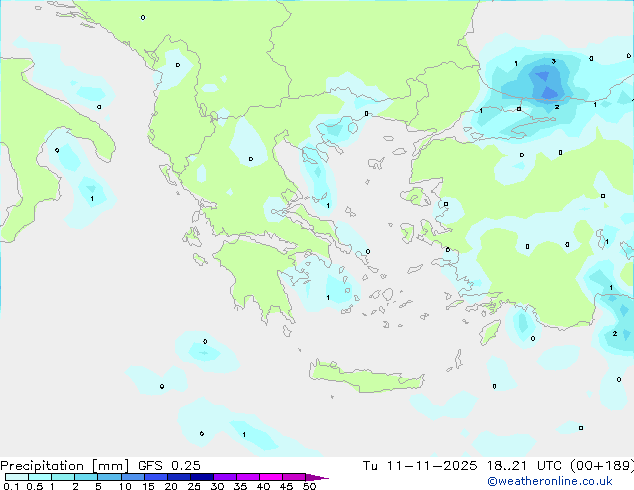The width and height of the screenshot is (634, 490).
Task: Click the '(00+189)' forecast offset text
Action: (x=602, y=466)
